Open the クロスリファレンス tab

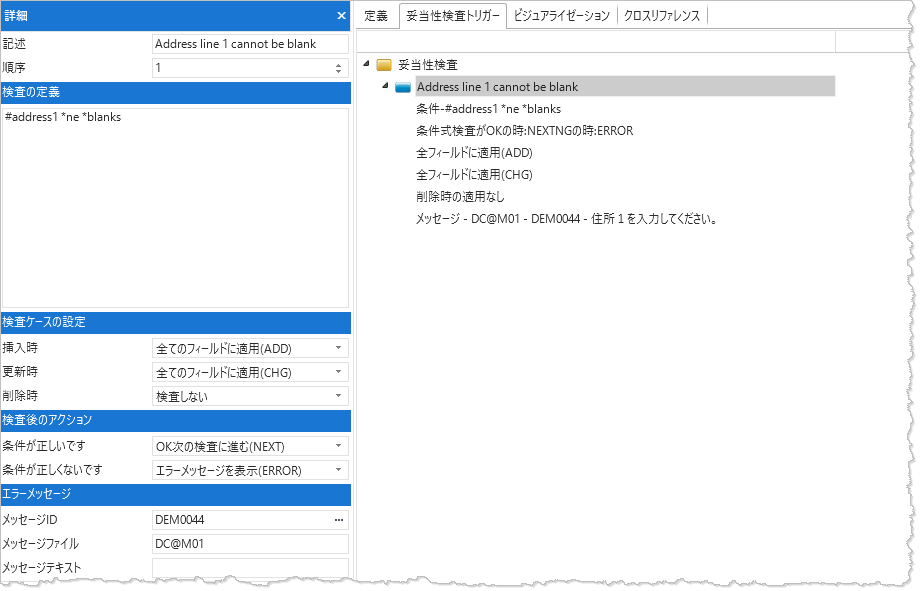[x=662, y=16]
